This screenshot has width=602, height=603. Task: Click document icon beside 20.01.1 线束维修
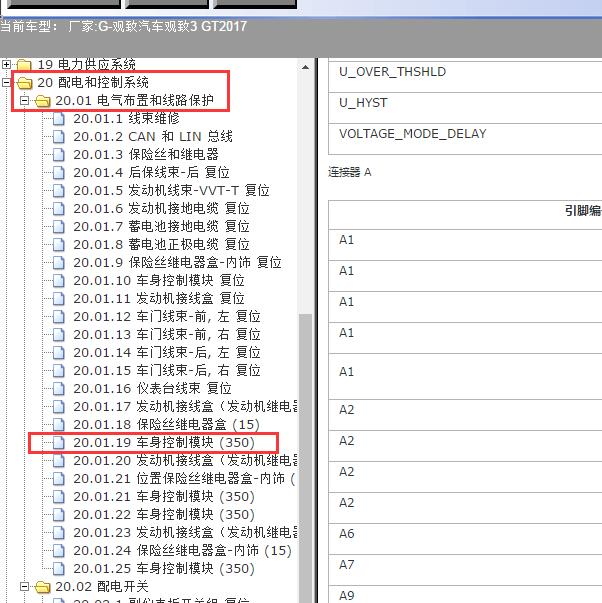(58, 118)
